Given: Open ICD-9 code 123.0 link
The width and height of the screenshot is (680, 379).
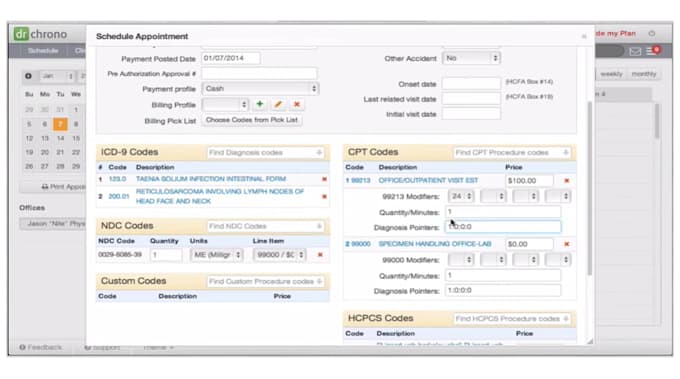Looking at the screenshot, I should click(x=117, y=179).
